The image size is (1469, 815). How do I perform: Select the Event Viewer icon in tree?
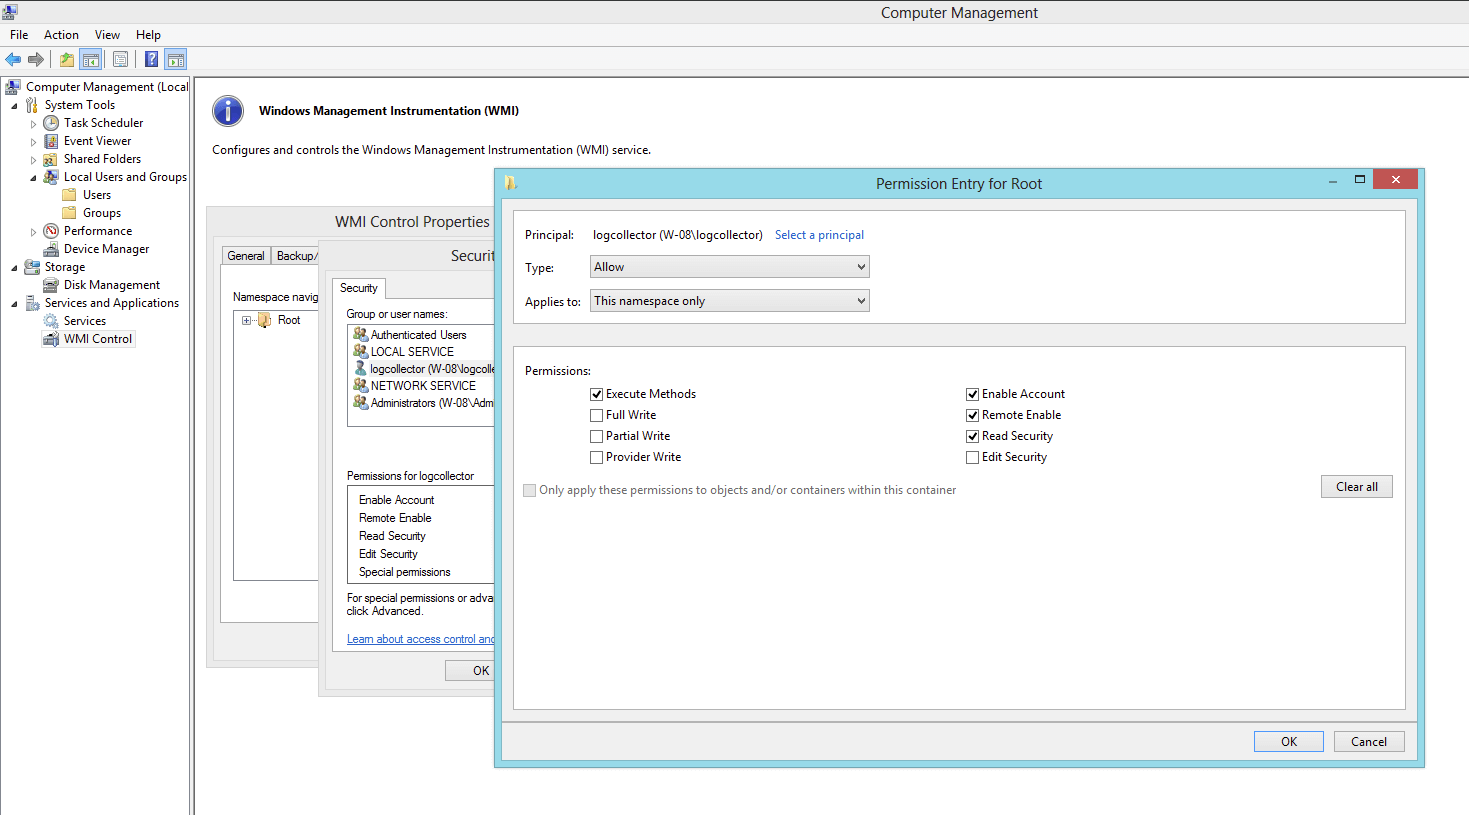(x=51, y=141)
